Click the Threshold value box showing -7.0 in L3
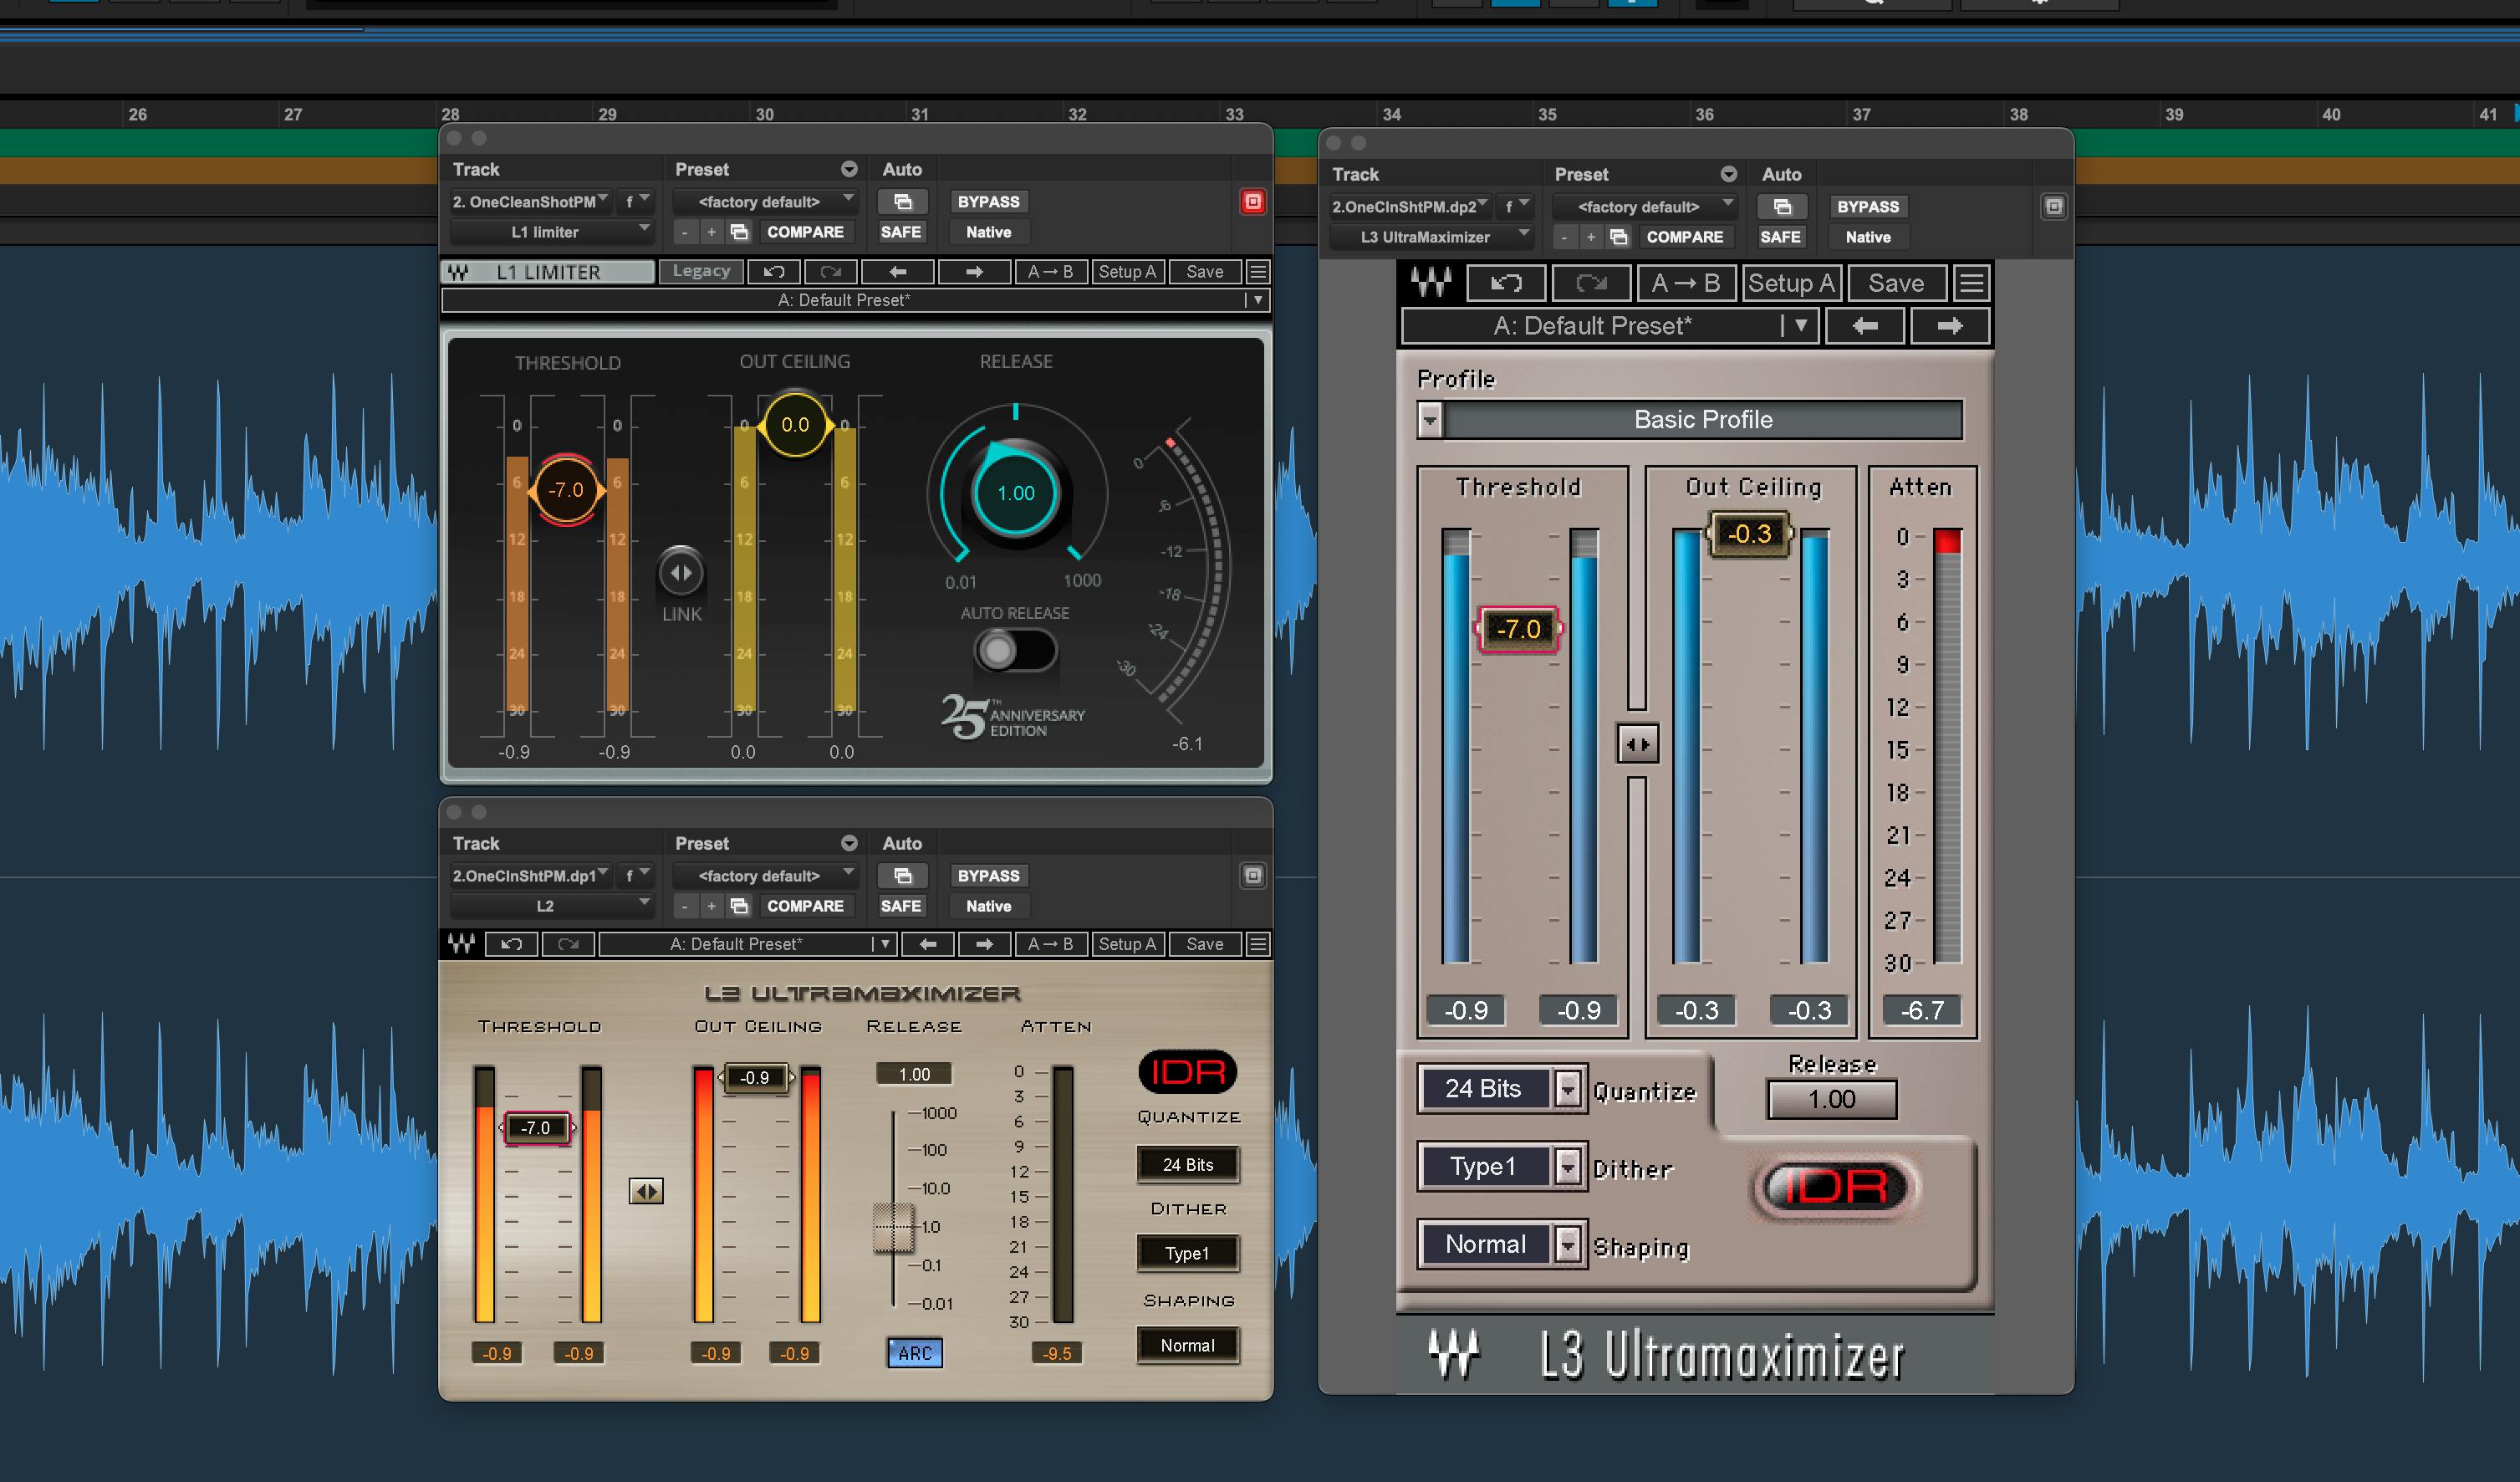The width and height of the screenshot is (2520, 1482). (1518, 628)
